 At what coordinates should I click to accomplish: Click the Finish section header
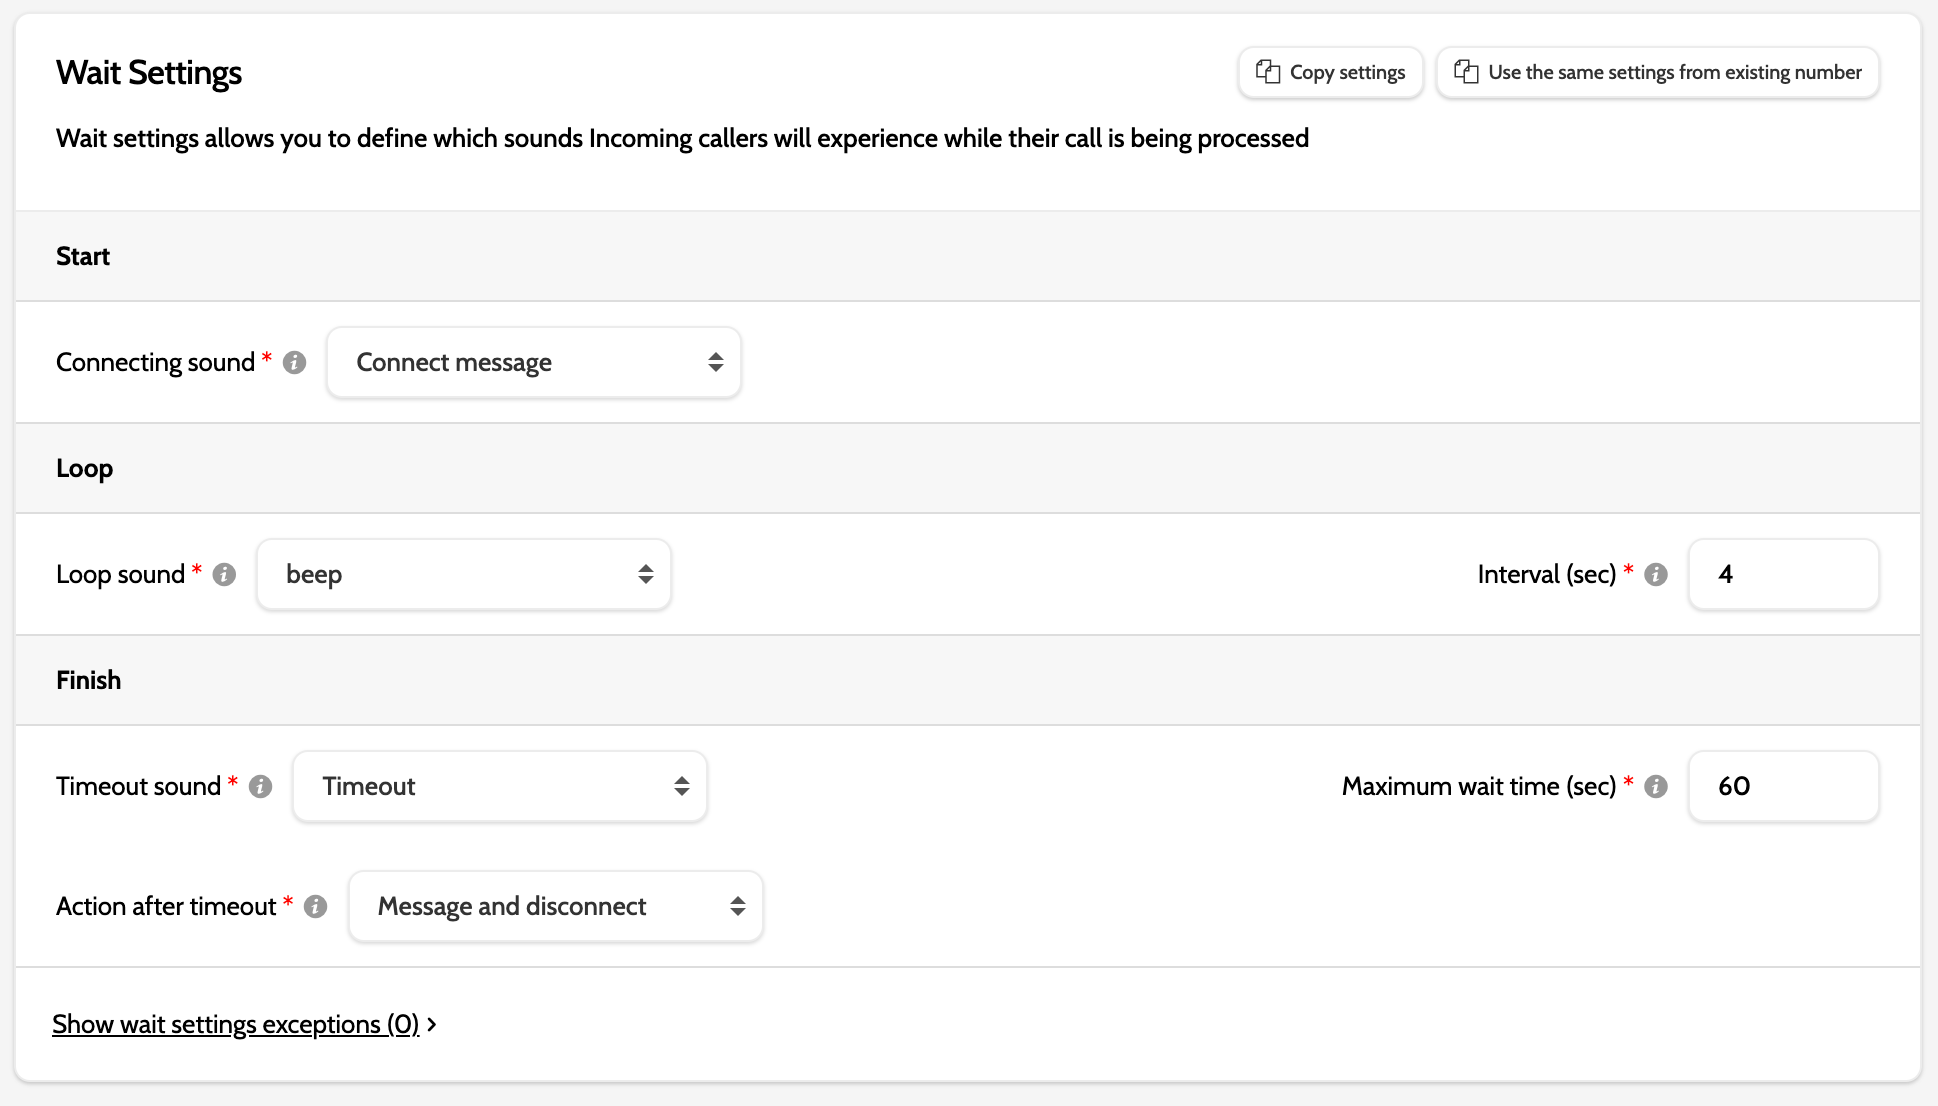pyautogui.click(x=88, y=681)
